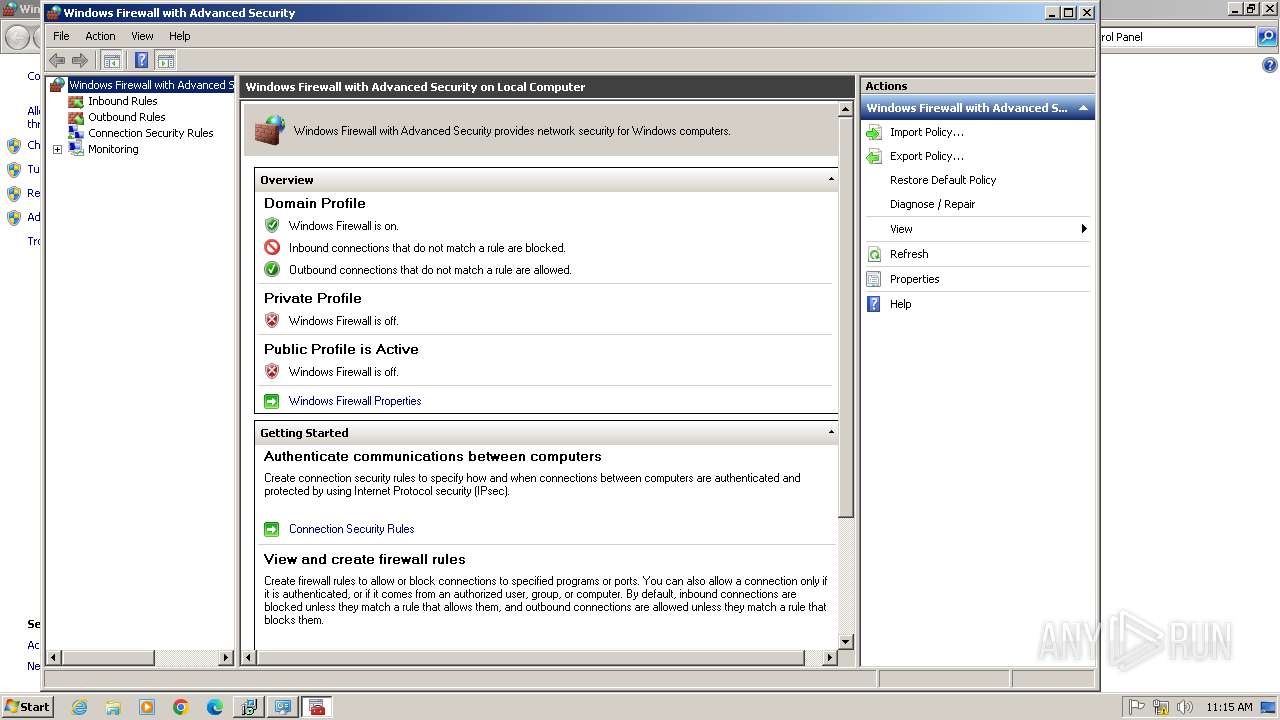The width and height of the screenshot is (1280, 720).
Task: Select the Inbound Rules icon in the tree
Action: pyautogui.click(x=76, y=101)
